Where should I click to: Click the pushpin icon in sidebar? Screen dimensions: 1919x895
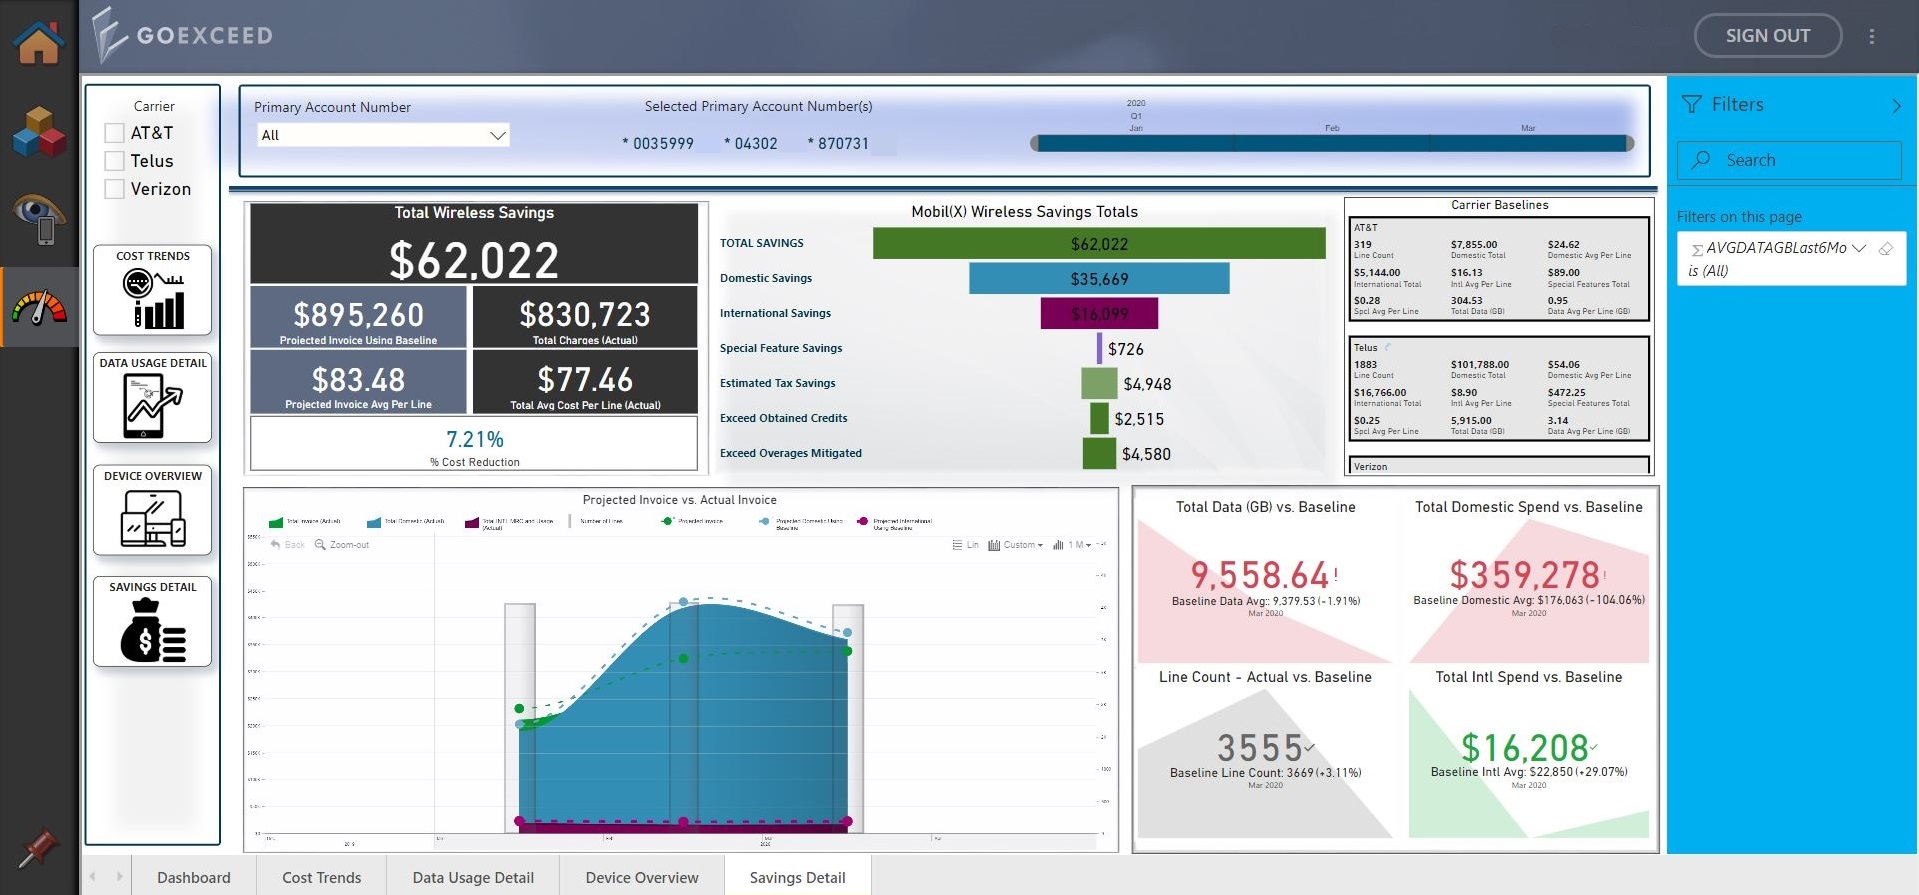click(38, 849)
